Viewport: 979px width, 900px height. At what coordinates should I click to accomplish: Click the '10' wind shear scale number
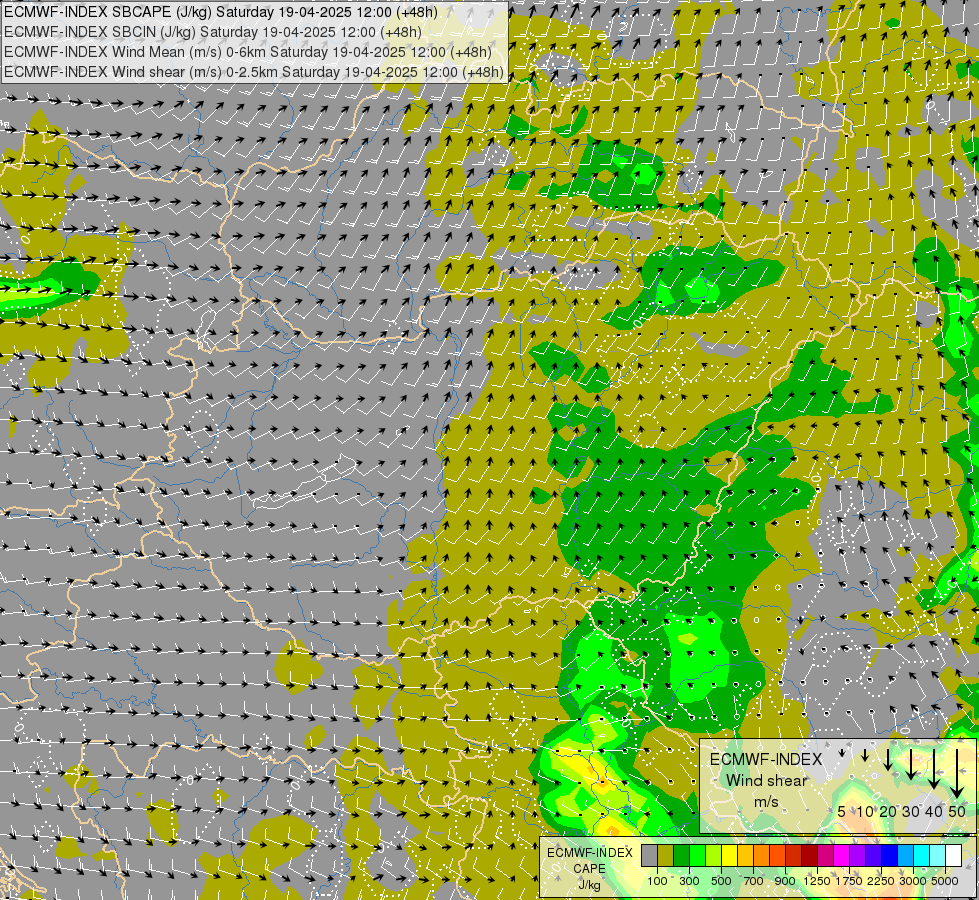click(865, 811)
